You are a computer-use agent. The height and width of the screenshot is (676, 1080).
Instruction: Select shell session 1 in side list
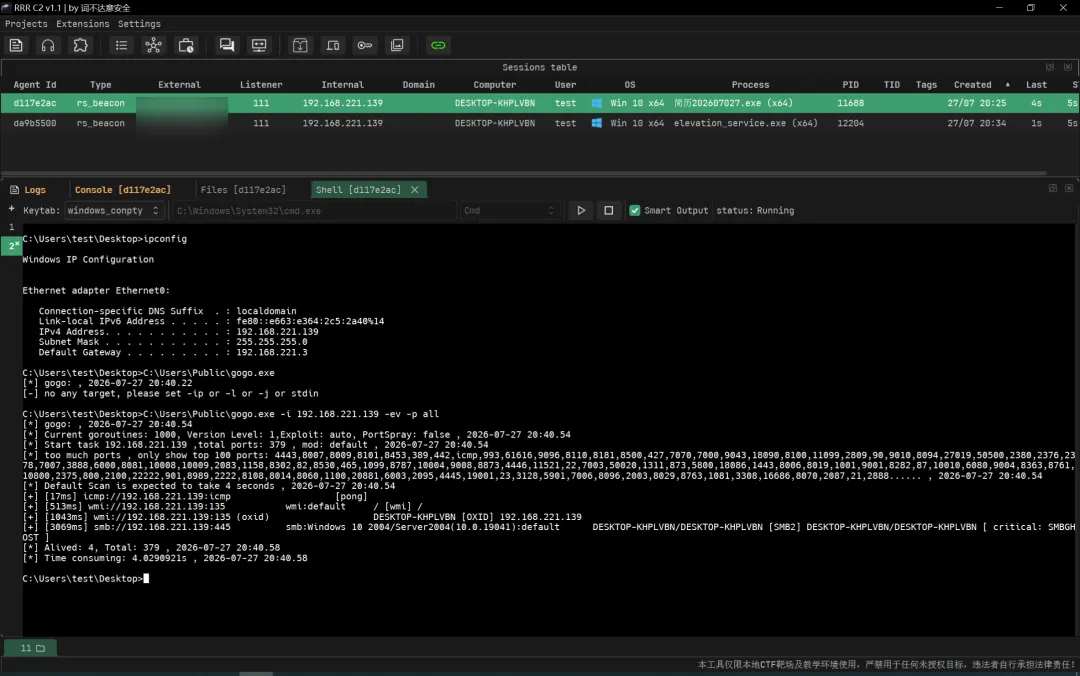tap(11, 227)
